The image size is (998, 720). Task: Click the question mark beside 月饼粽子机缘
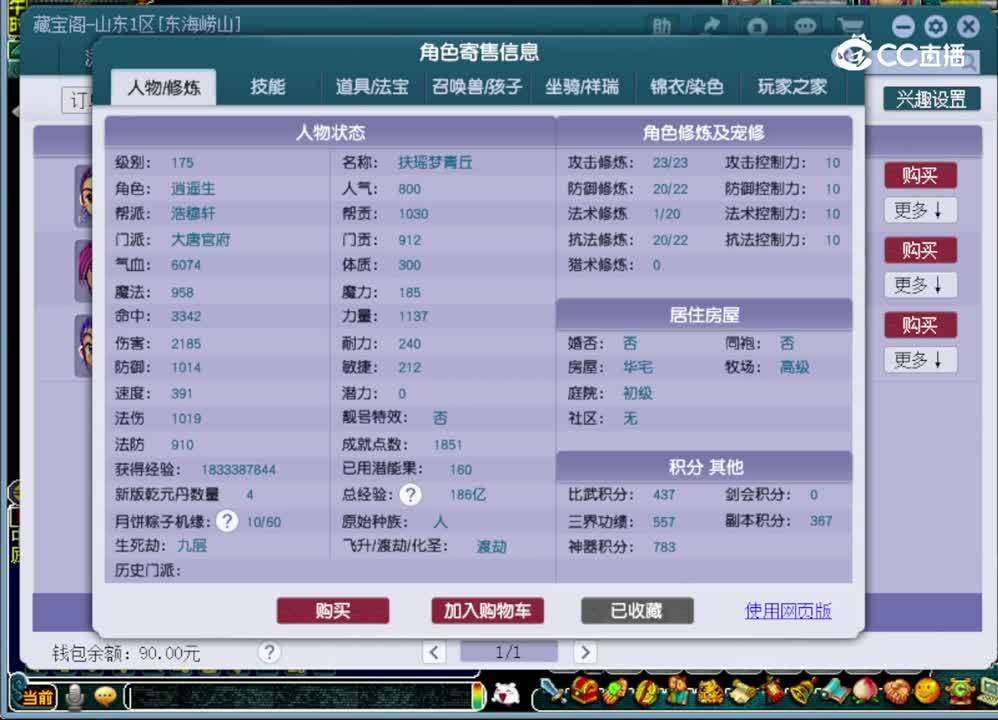point(227,519)
